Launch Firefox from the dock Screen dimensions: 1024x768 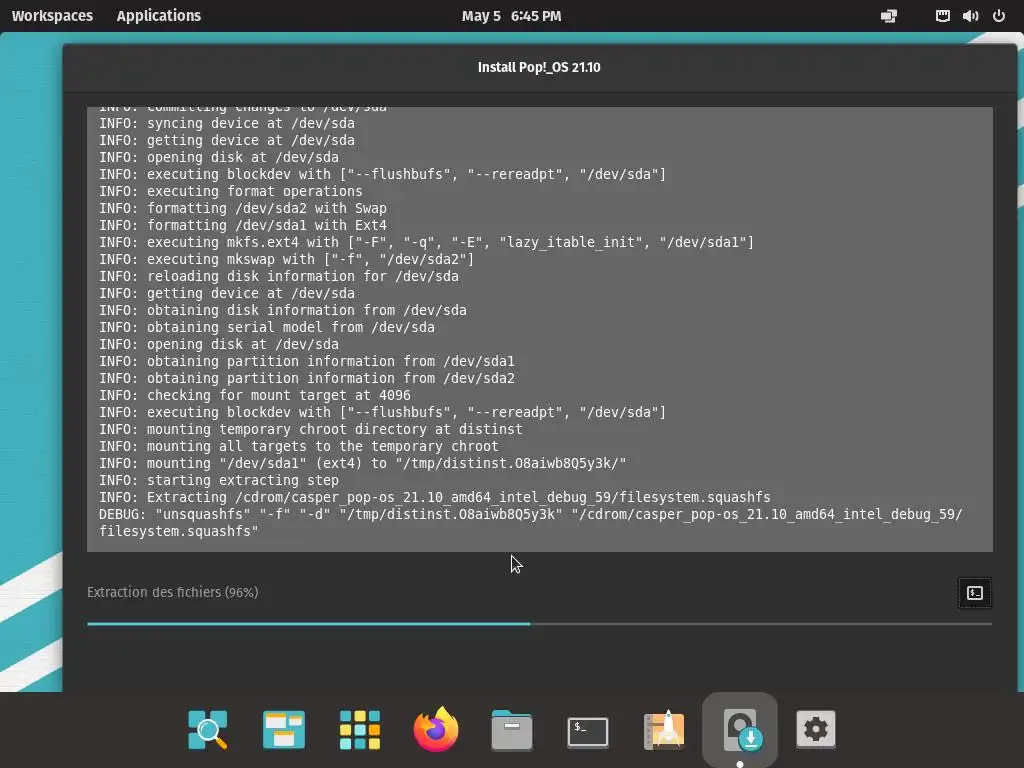pos(436,729)
